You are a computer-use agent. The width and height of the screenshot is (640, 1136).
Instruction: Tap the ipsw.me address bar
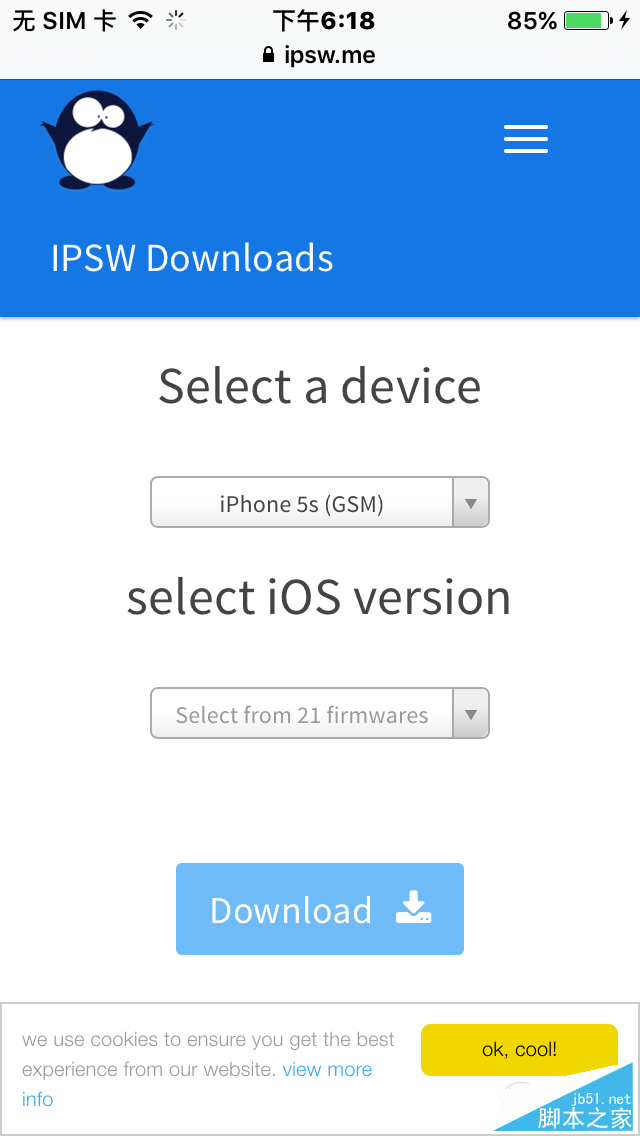coord(320,55)
